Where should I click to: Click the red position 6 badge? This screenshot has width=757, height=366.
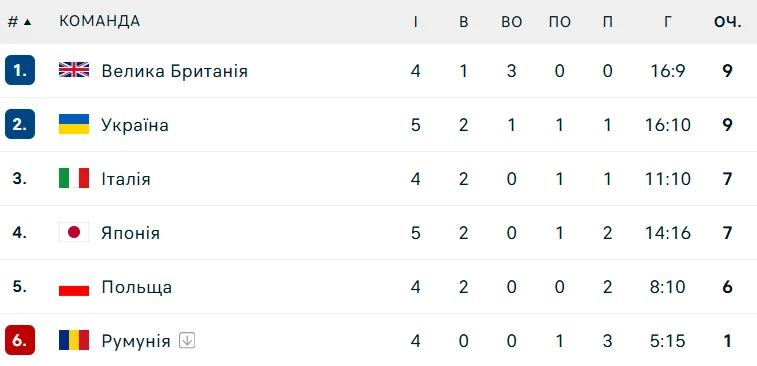click(x=20, y=340)
